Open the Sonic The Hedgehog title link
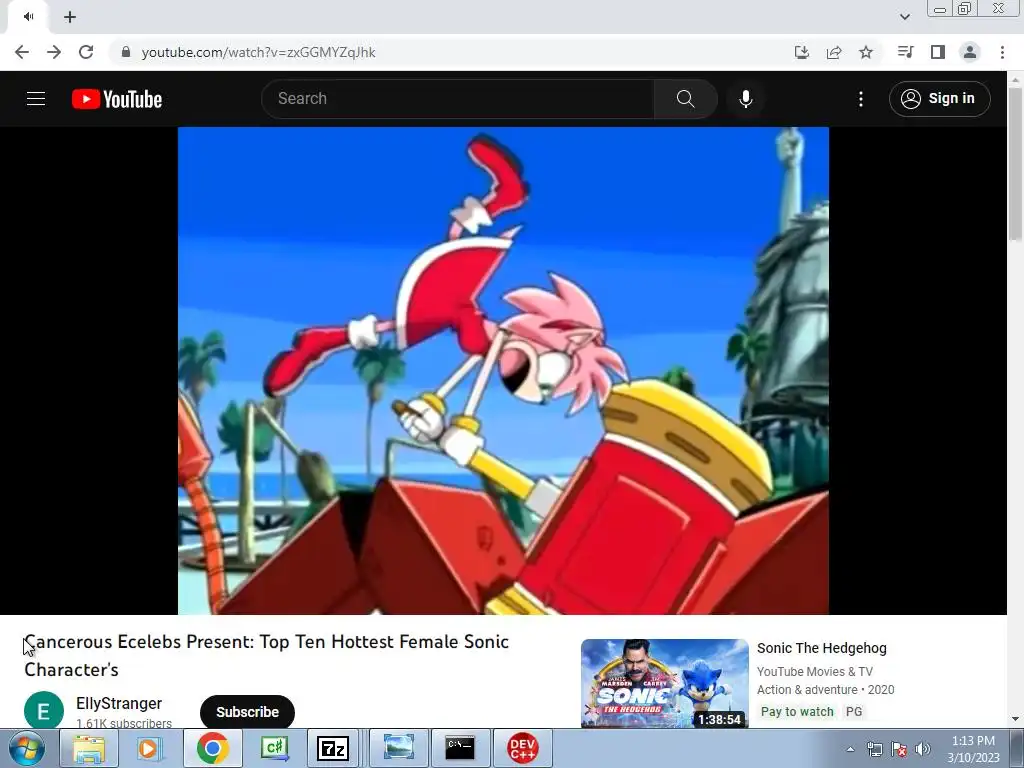 822,648
